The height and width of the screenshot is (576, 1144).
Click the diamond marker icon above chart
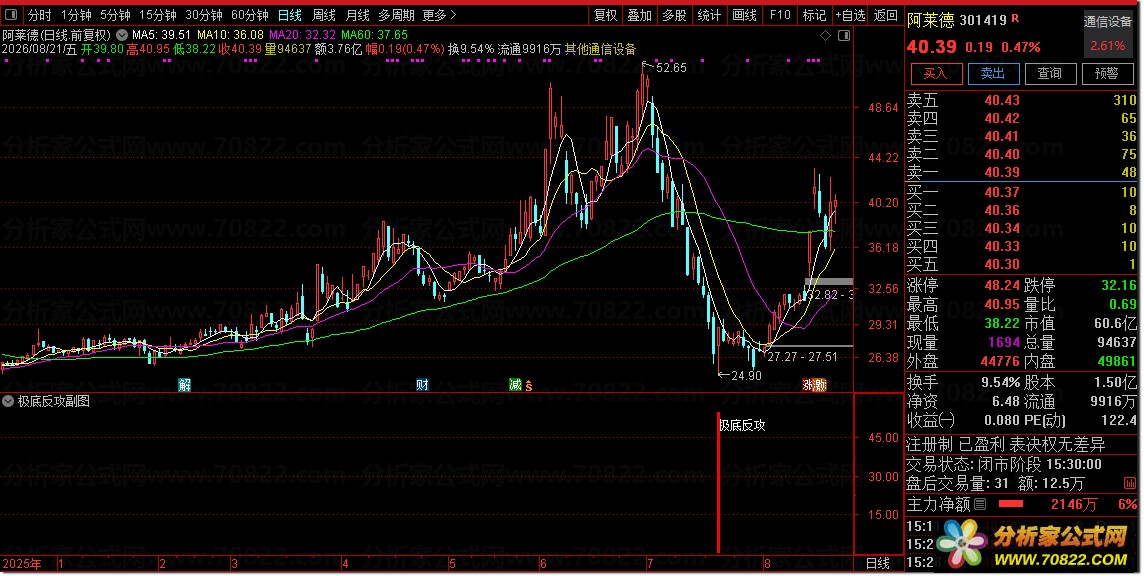pyautogui.click(x=826, y=35)
